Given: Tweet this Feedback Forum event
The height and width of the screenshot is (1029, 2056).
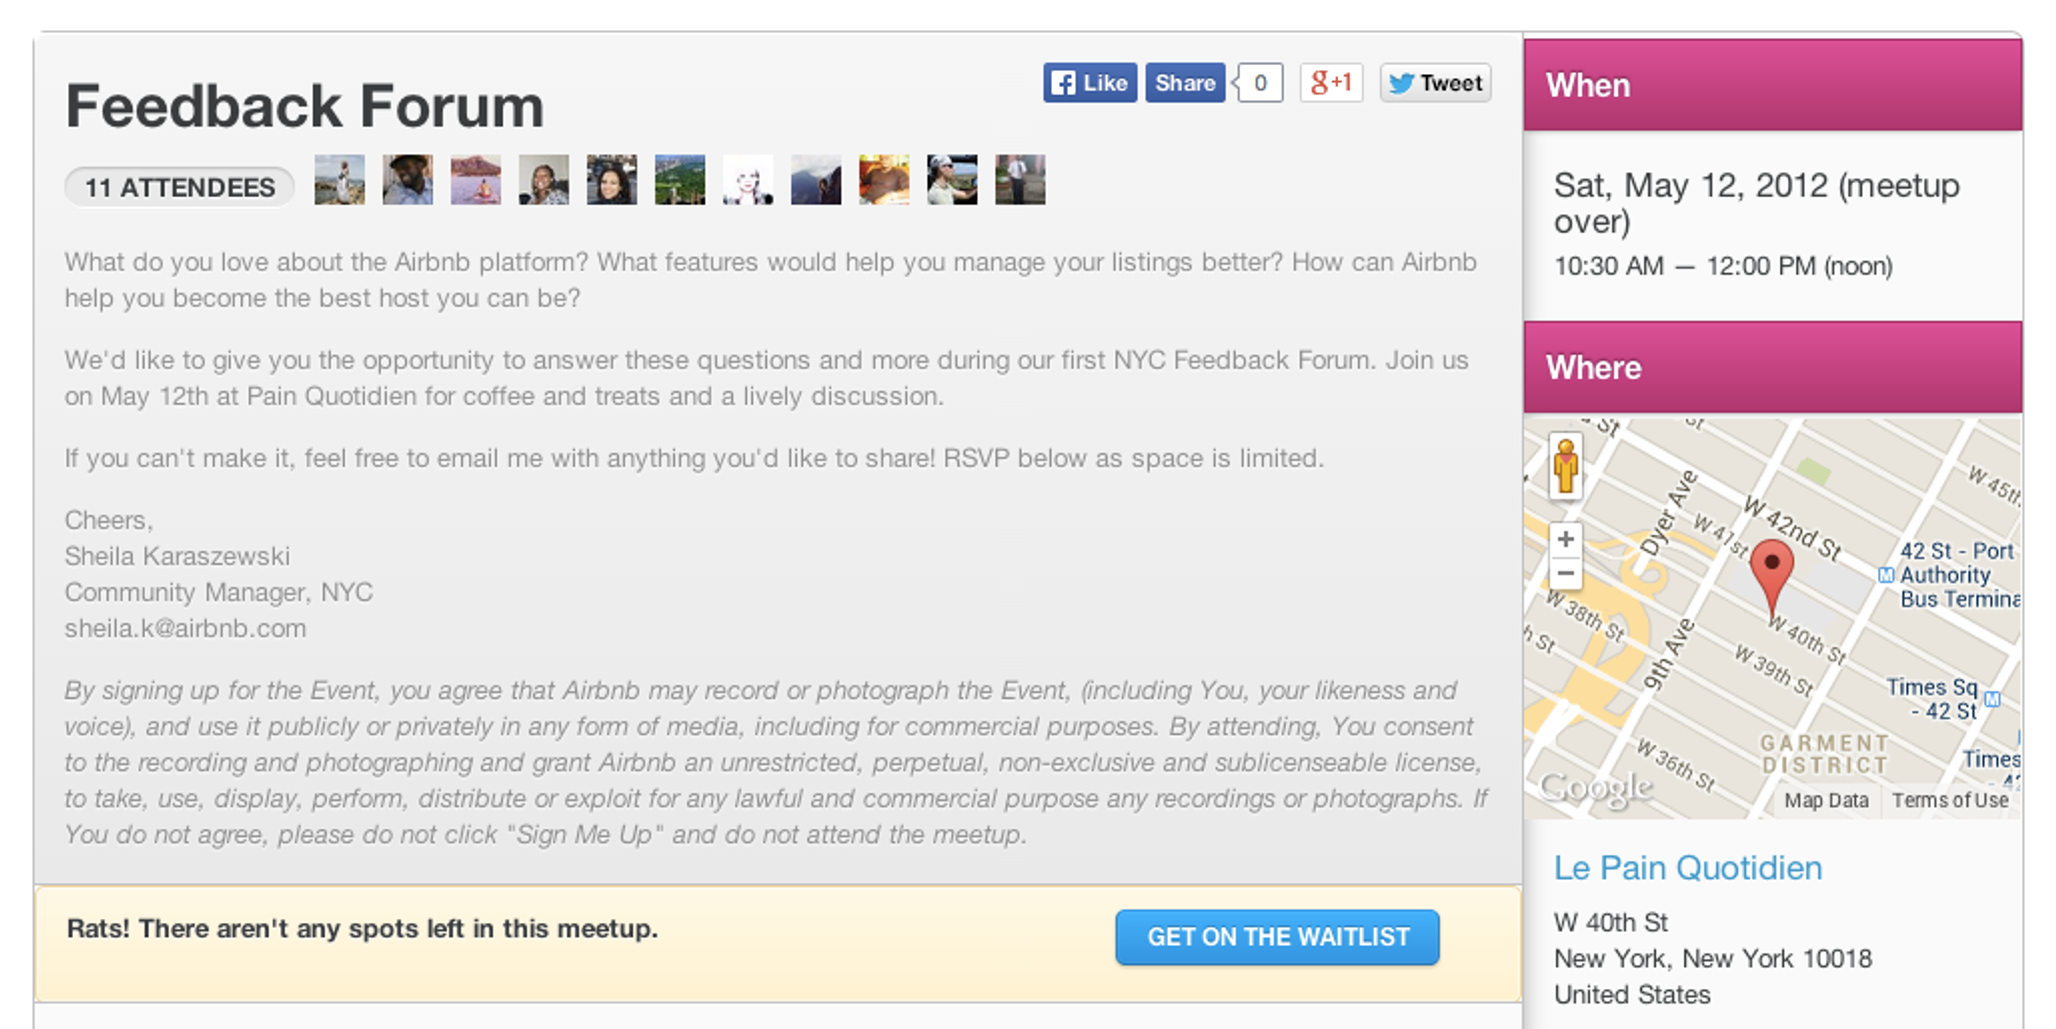Looking at the screenshot, I should pos(1435,83).
